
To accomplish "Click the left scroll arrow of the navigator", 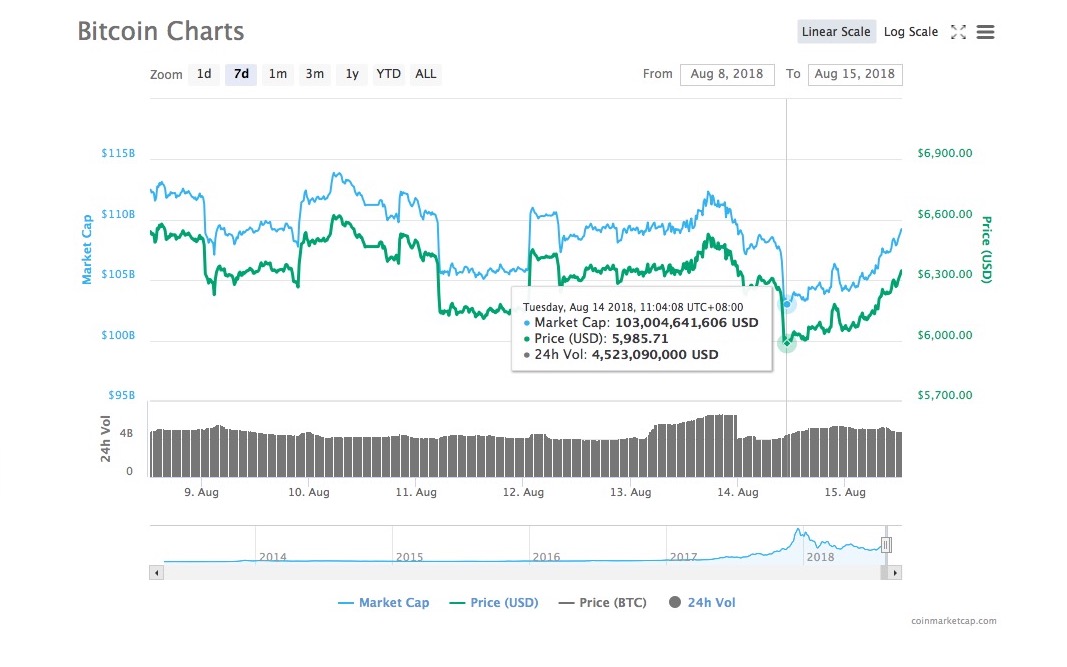I will 157,573.
